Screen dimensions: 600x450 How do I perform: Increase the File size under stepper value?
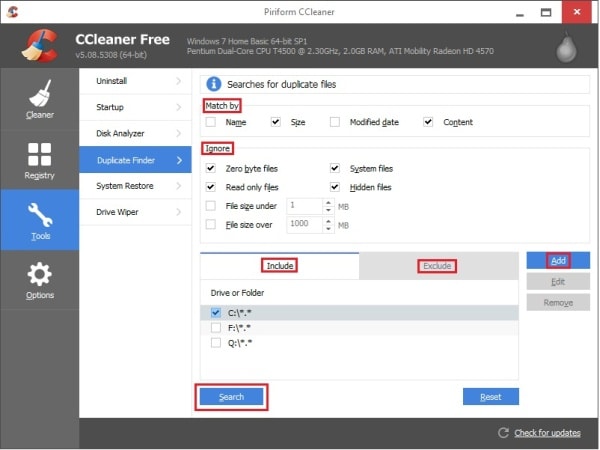coord(327,201)
